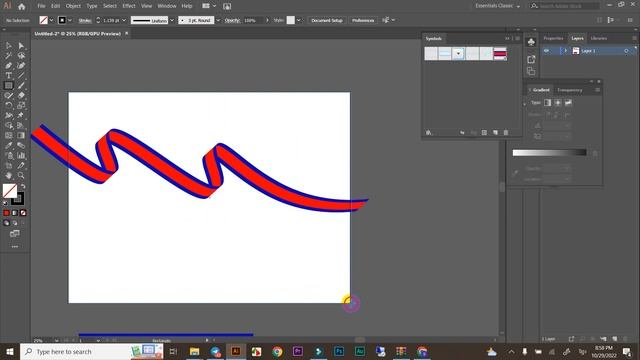The image size is (640, 360).
Task: Open the Effect menu
Action: 129,6
